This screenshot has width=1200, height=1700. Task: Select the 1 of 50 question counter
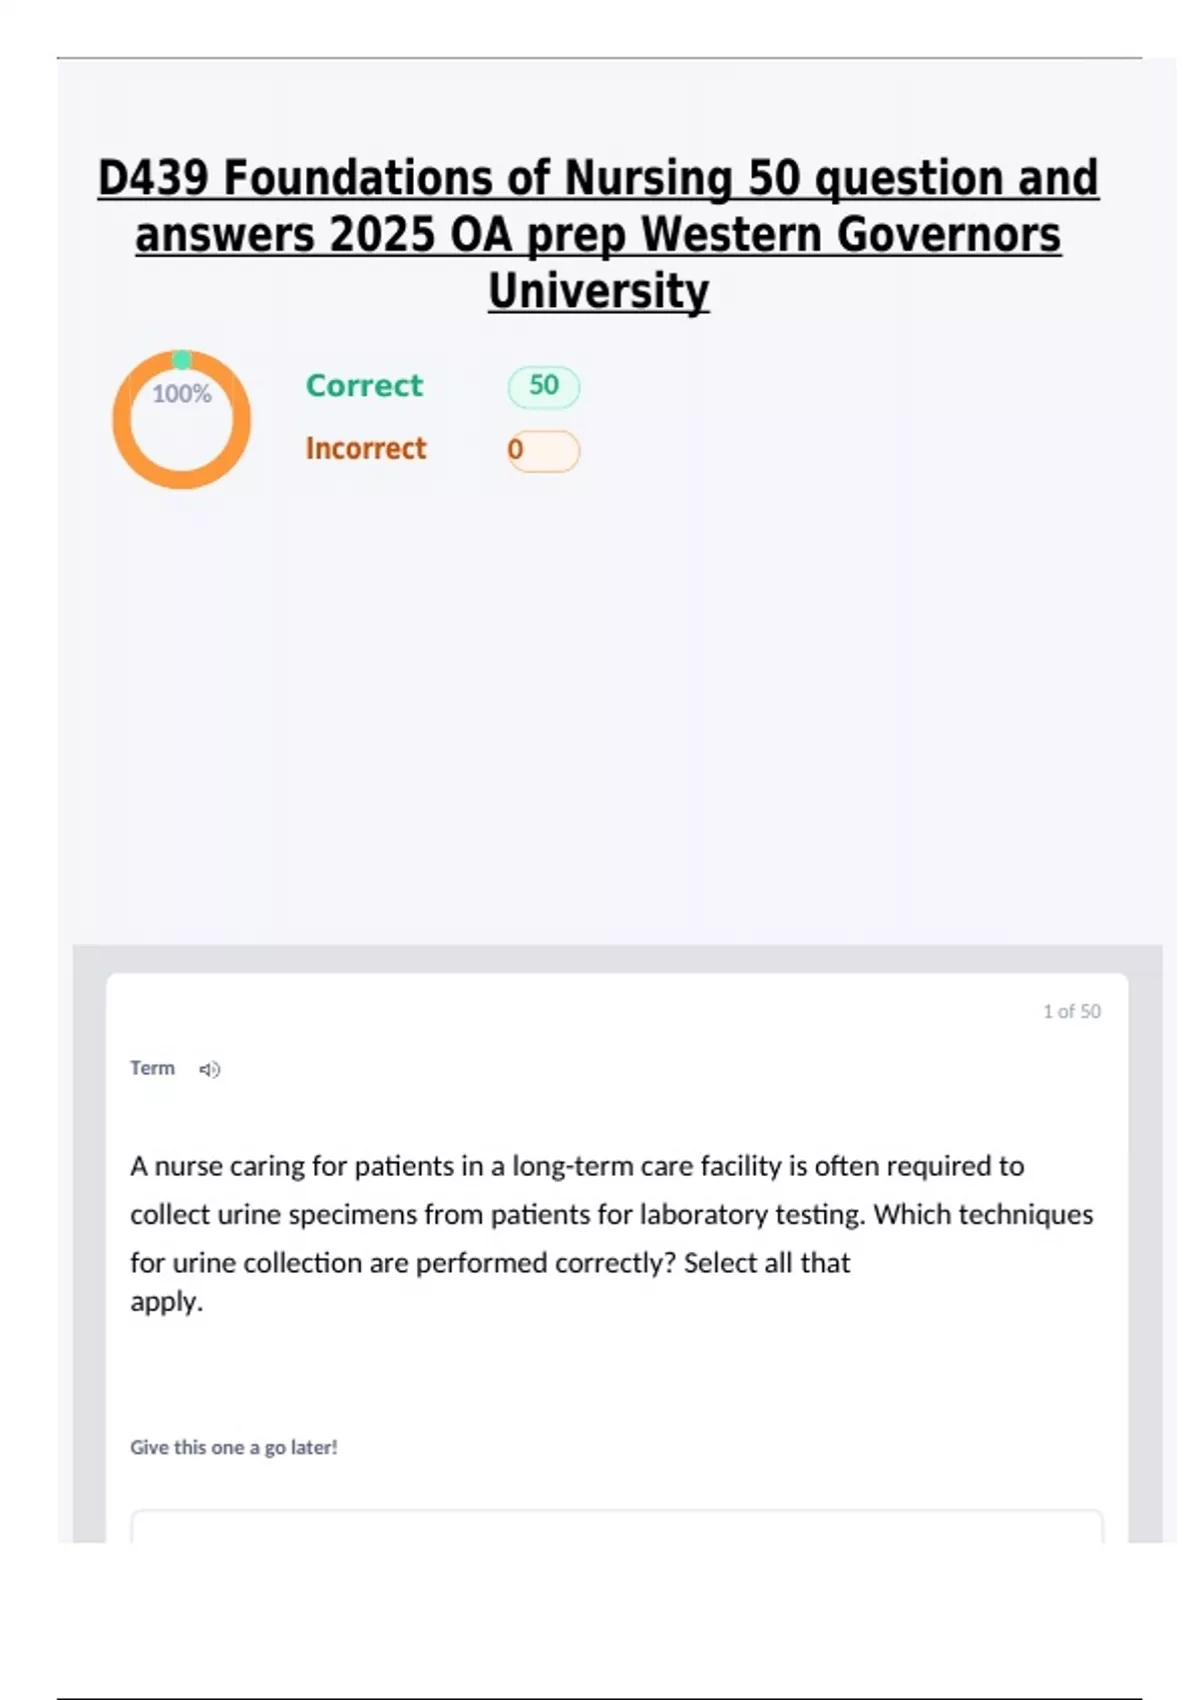pos(1071,1011)
